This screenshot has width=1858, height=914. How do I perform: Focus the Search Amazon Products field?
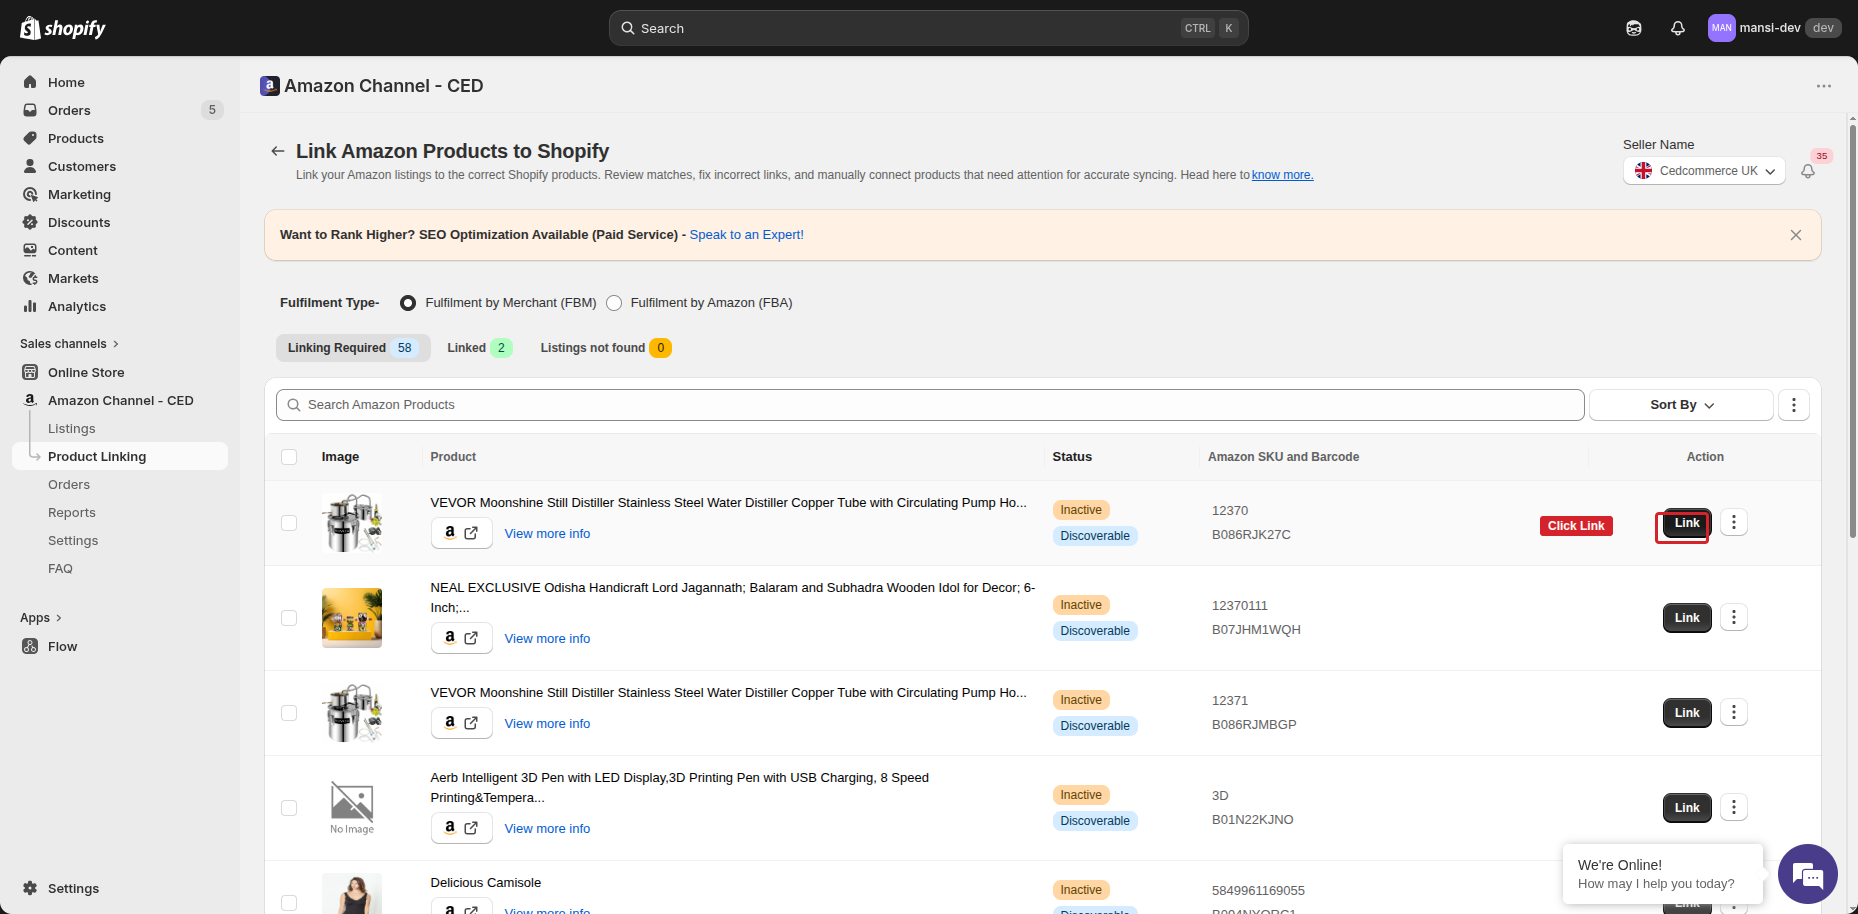tap(930, 405)
